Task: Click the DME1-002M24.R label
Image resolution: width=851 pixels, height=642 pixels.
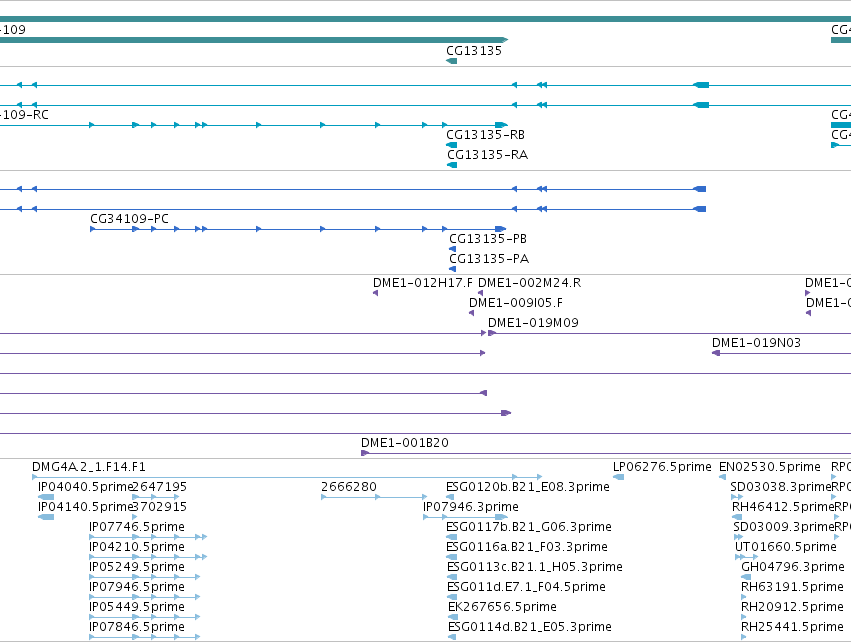Action: coord(530,283)
